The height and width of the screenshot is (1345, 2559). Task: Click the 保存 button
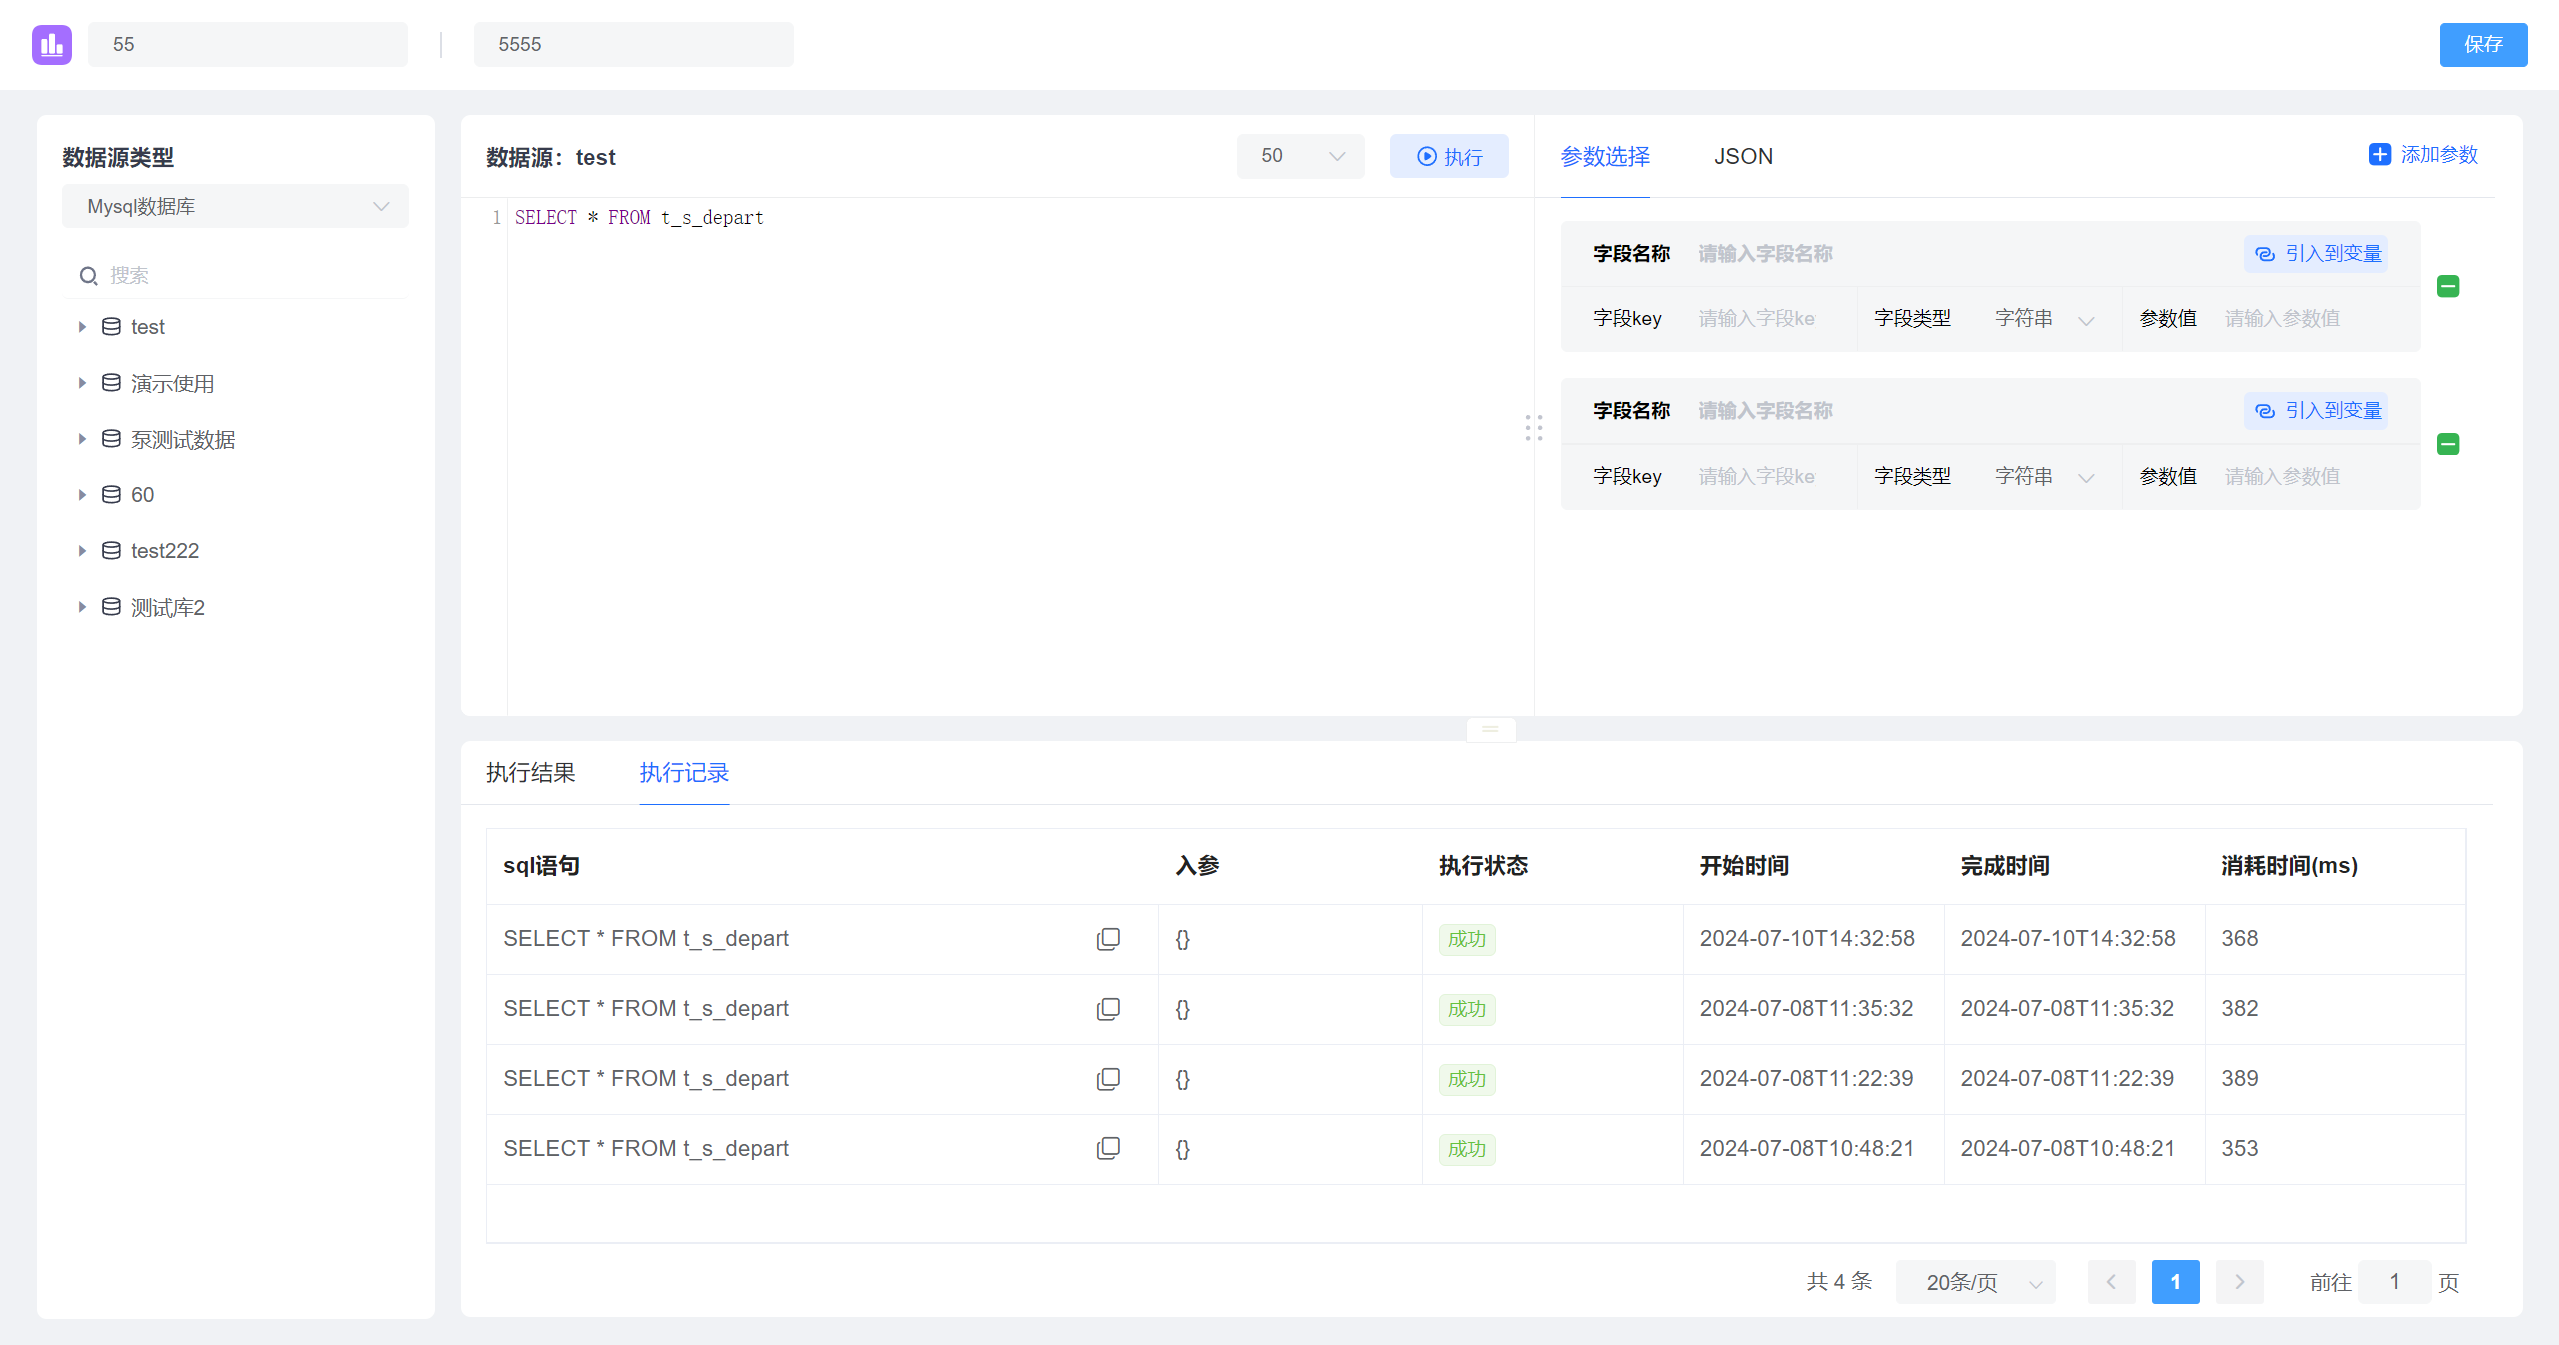2483,45
